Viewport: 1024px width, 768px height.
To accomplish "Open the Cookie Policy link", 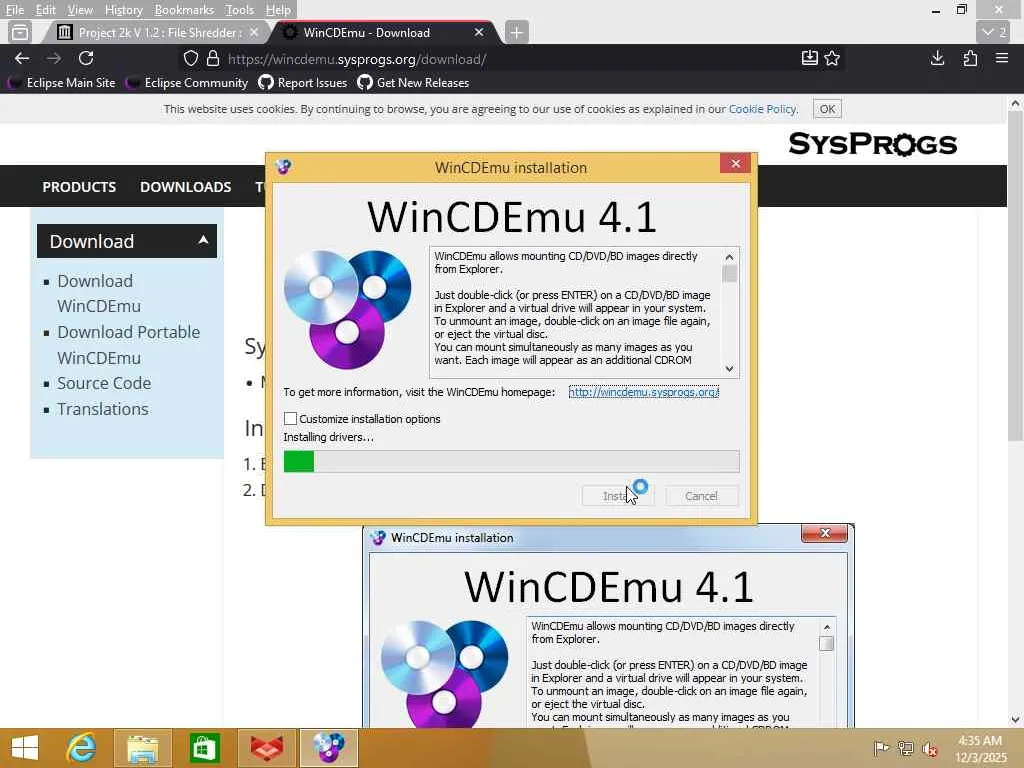I will tap(762, 109).
